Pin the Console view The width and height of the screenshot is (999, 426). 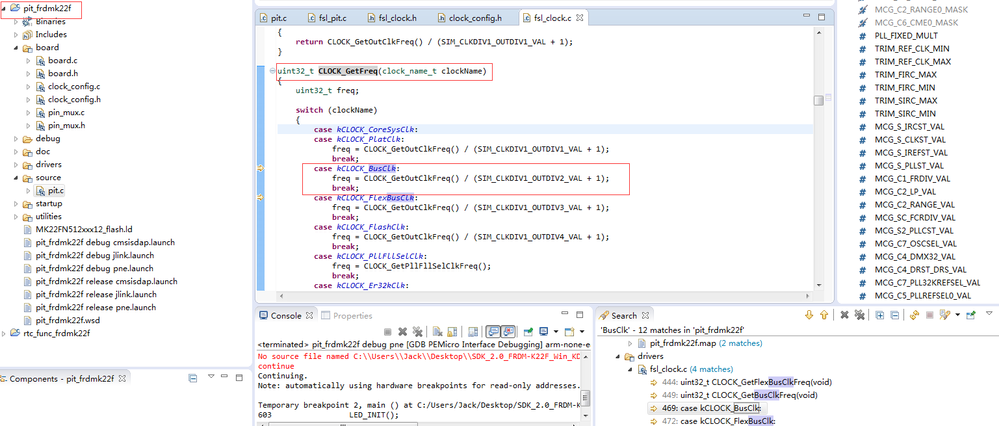point(528,332)
